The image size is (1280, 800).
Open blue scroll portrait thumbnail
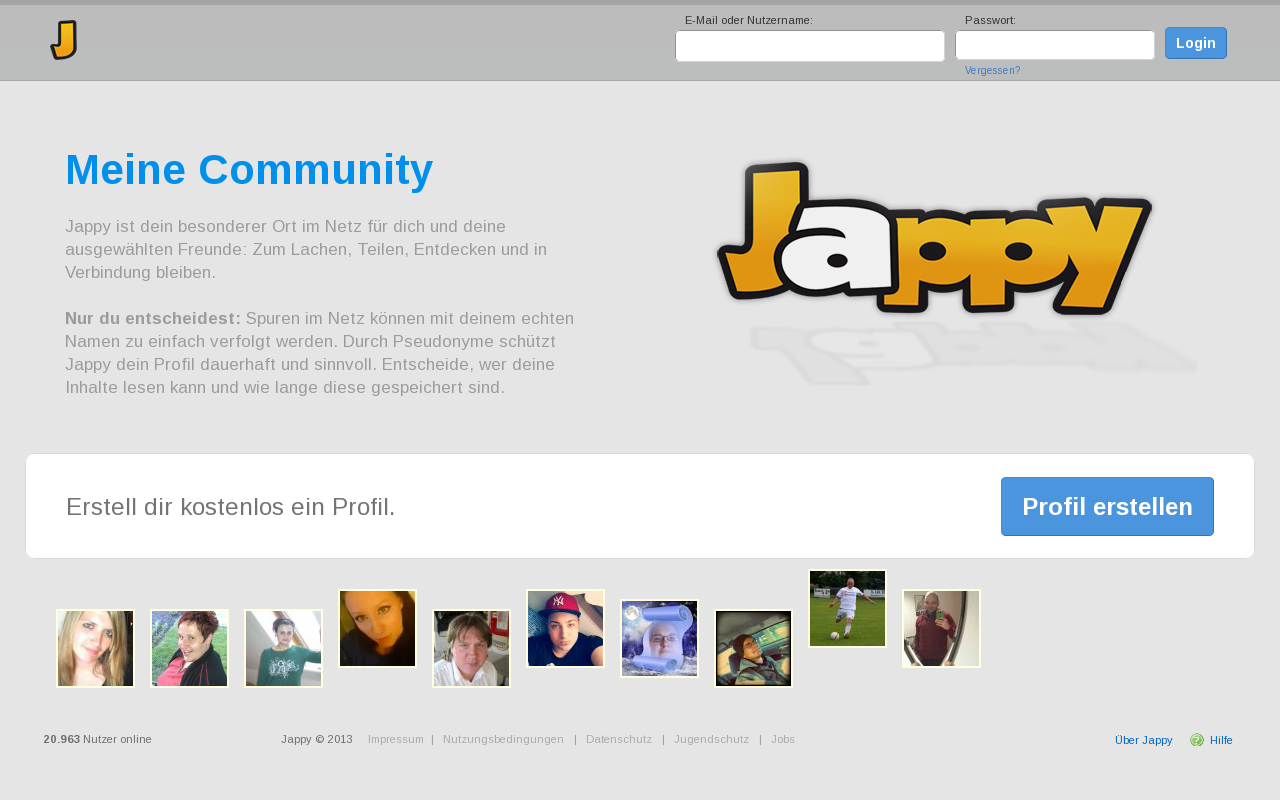[x=659, y=638]
